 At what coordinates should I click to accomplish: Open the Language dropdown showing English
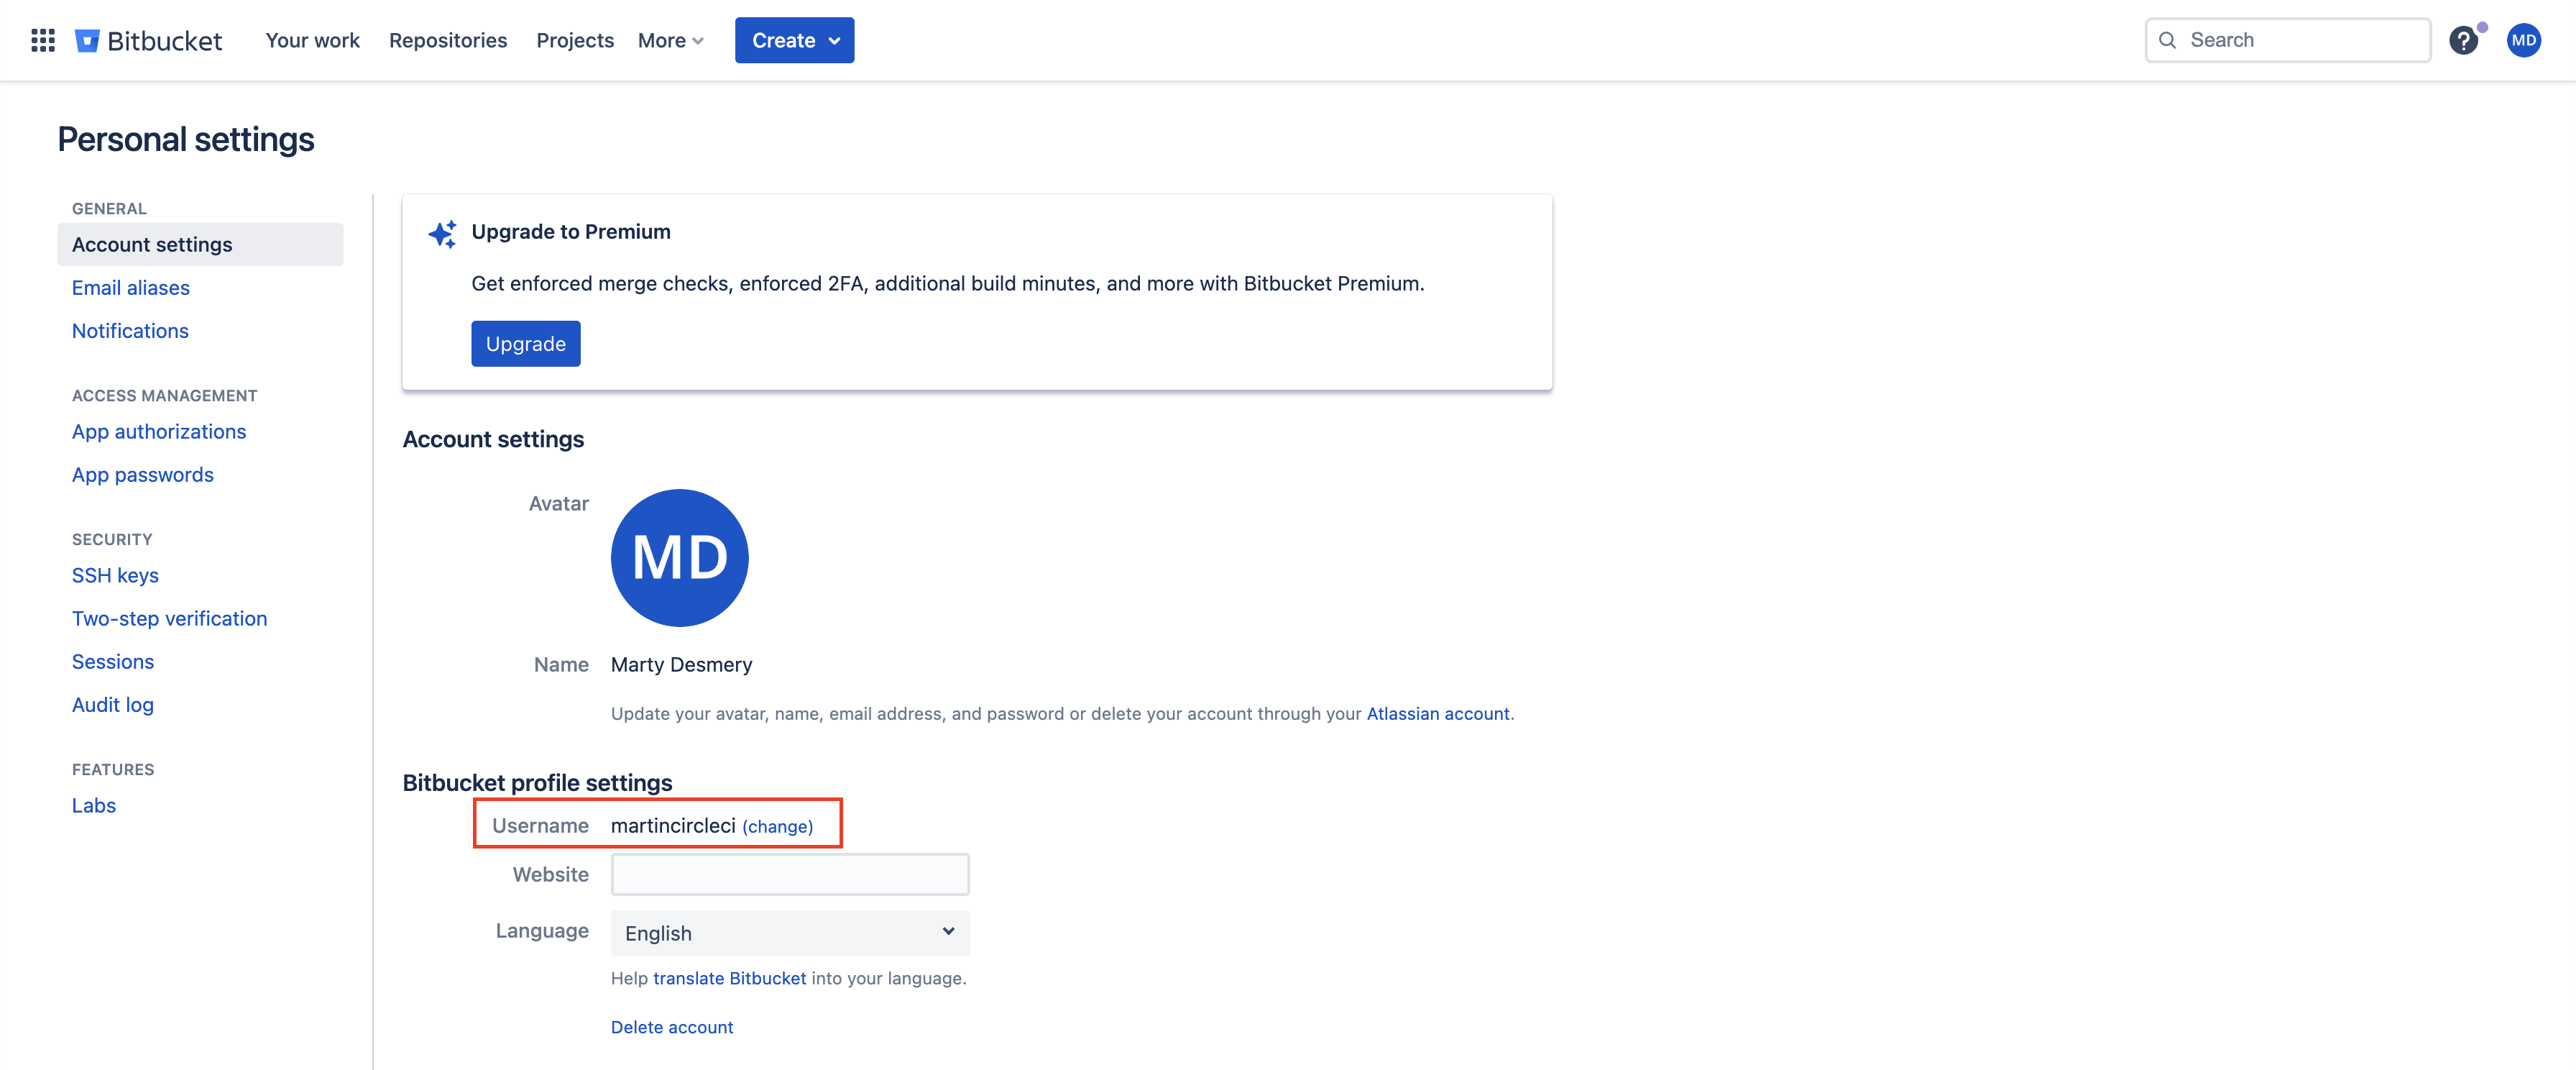click(789, 932)
